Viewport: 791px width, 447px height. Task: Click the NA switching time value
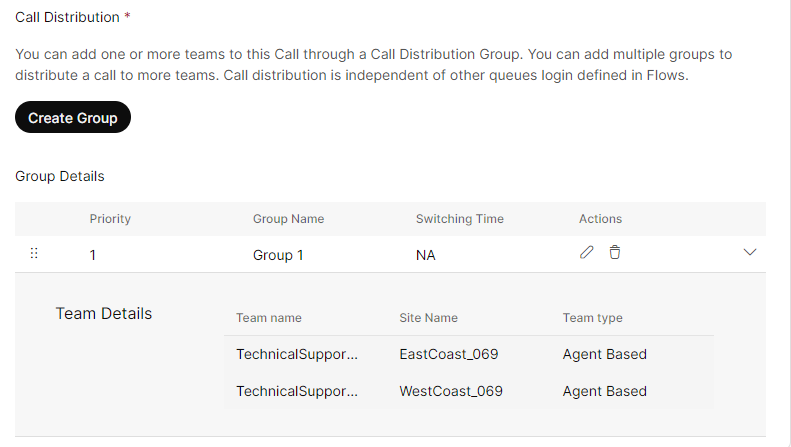[426, 255]
